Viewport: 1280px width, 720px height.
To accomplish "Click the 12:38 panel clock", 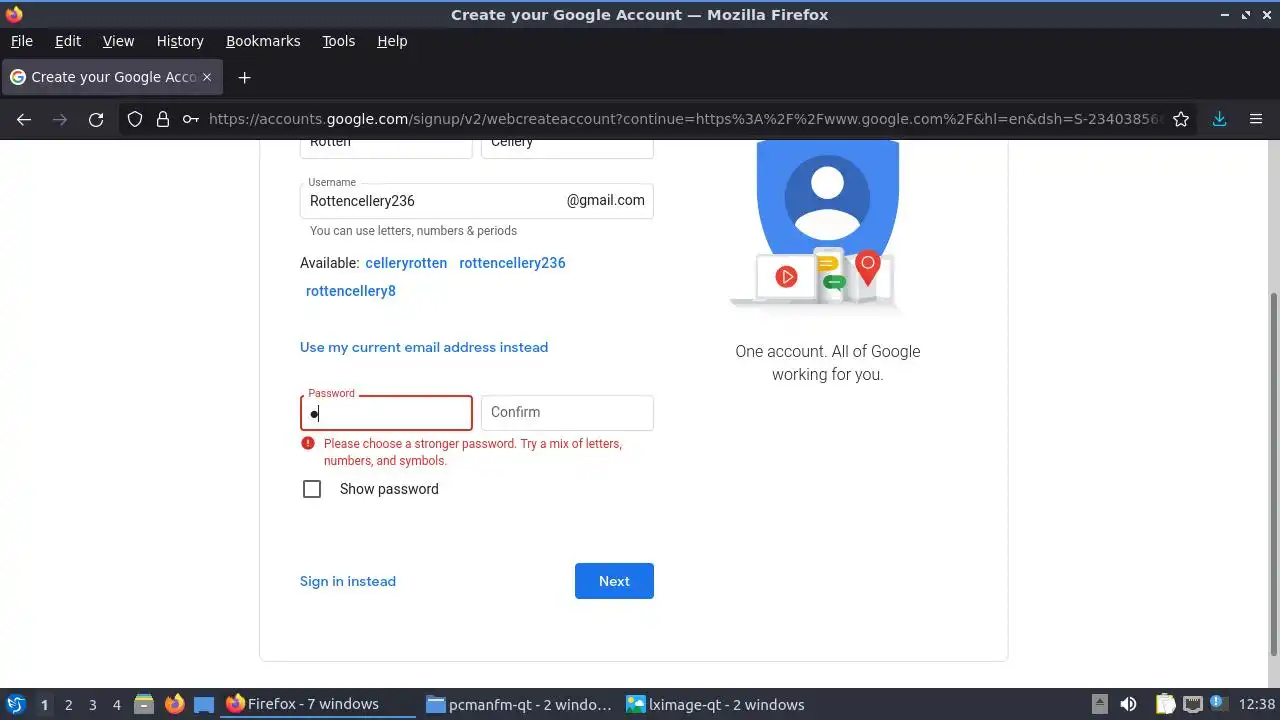I will [x=1257, y=704].
